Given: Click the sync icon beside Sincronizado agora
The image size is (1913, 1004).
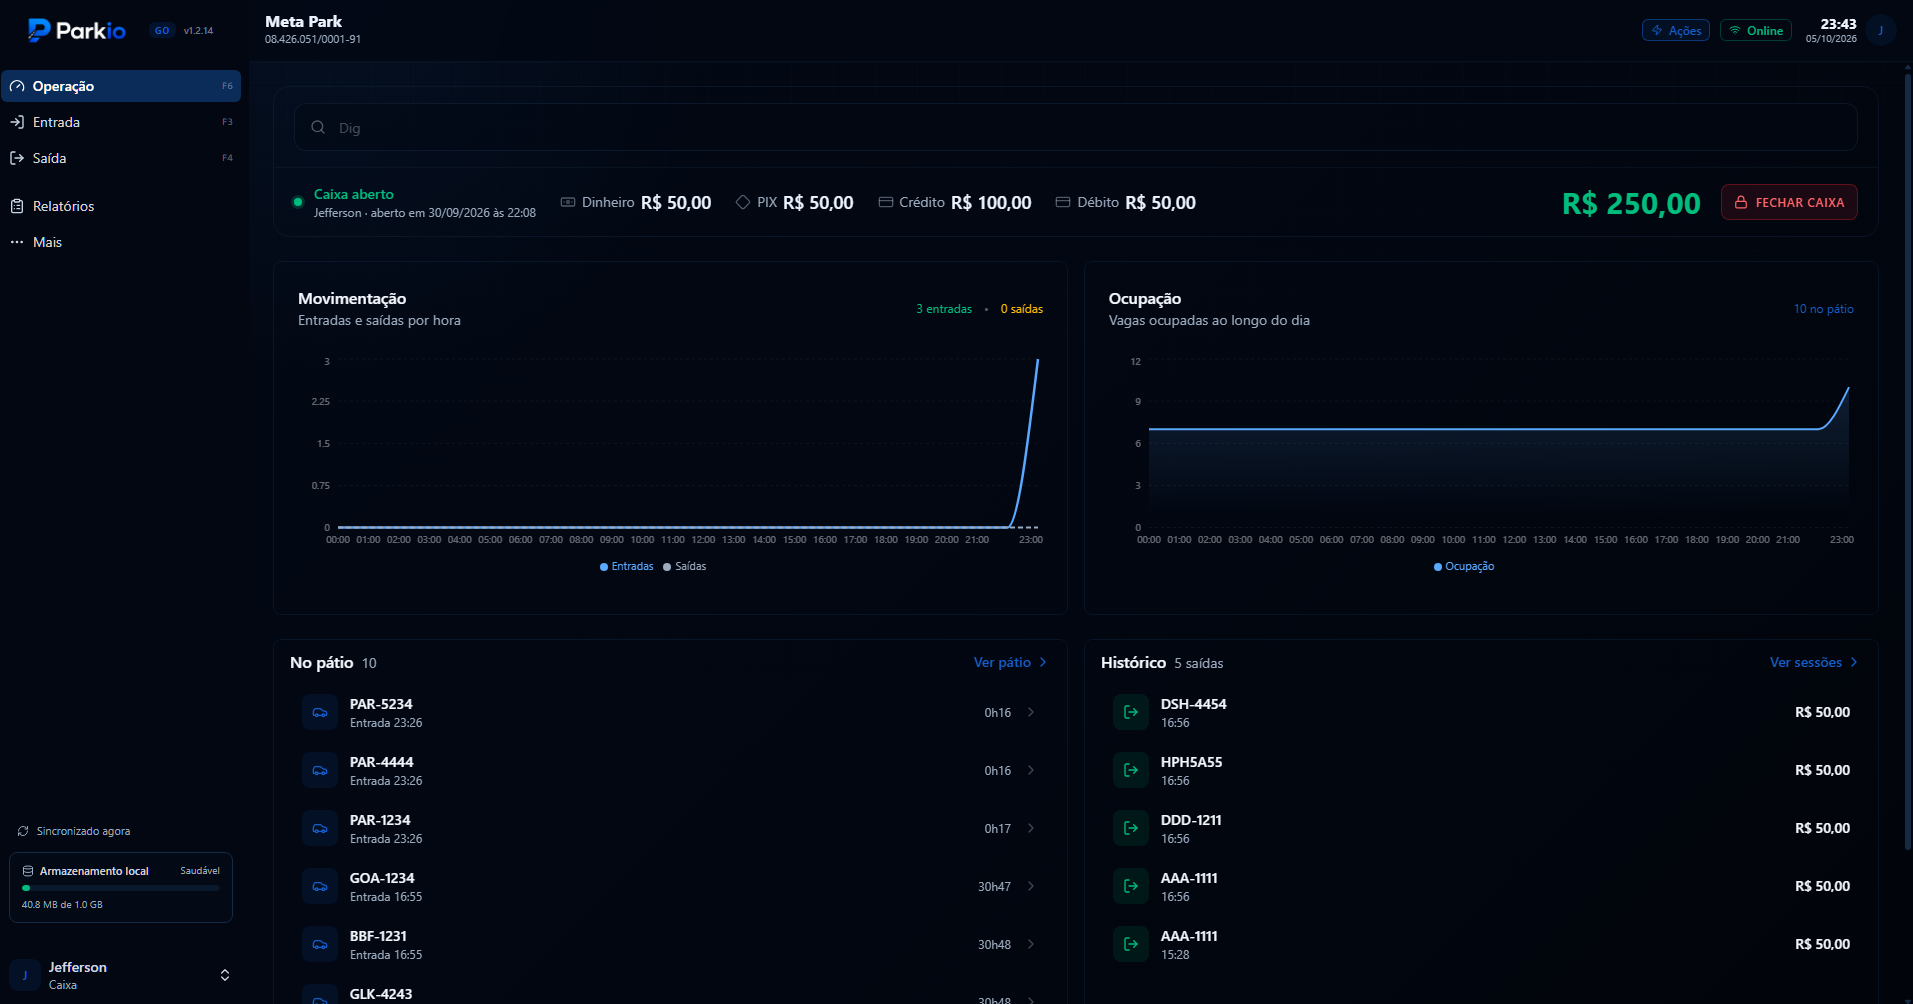Looking at the screenshot, I should [23, 831].
